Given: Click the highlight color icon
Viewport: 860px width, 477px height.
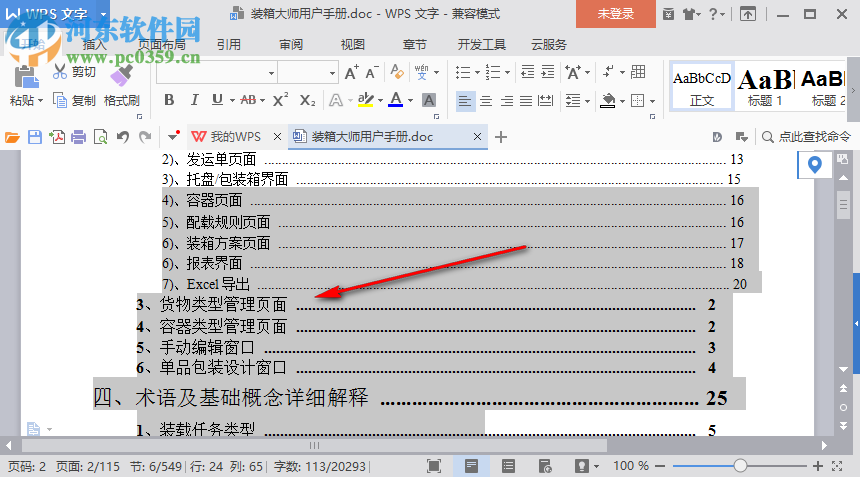Looking at the screenshot, I should pos(365,99).
